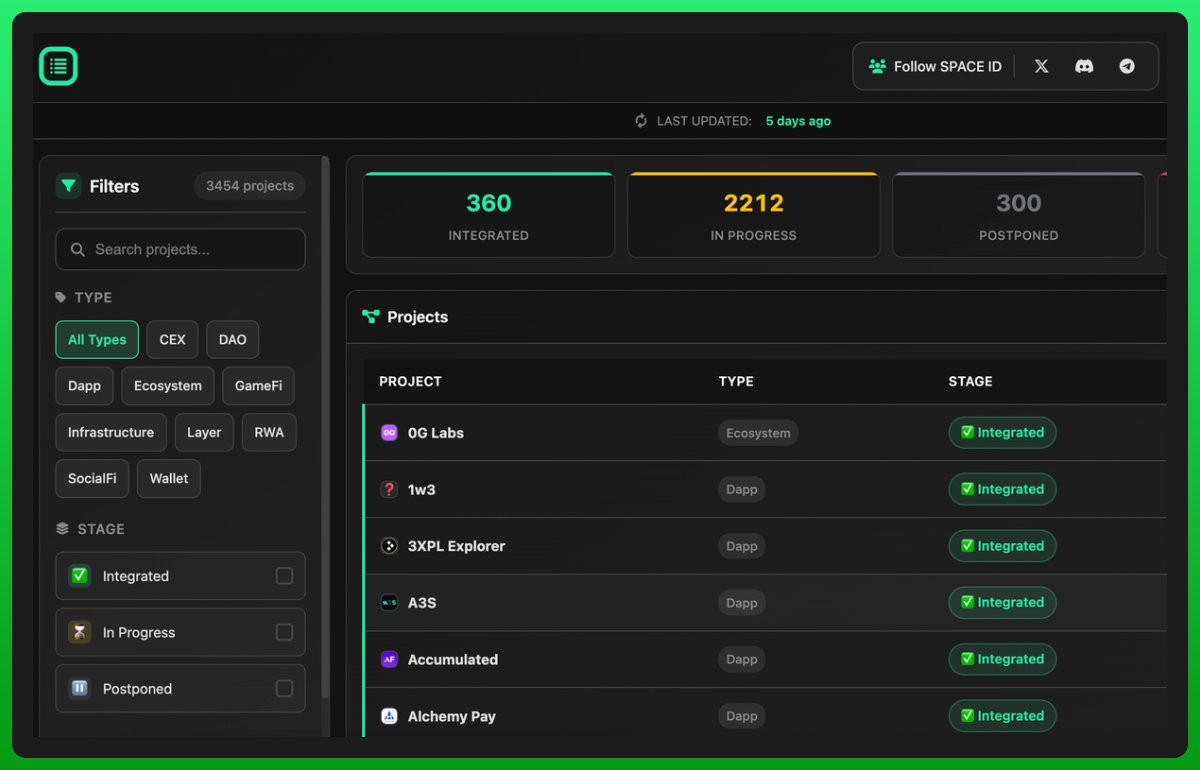Click the 3454 projects count badge
Viewport: 1200px width, 770px height.
250,186
